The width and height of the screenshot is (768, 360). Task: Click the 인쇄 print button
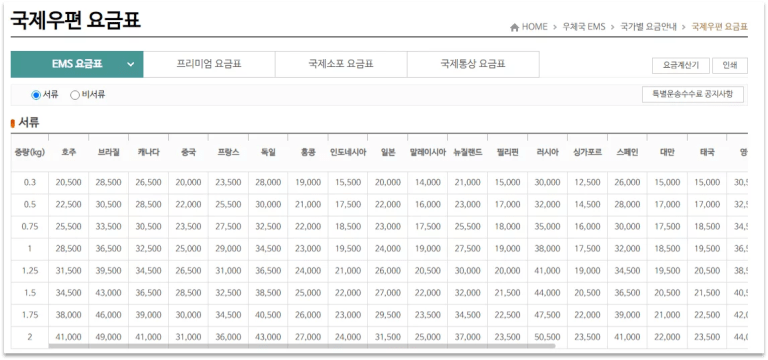pos(730,66)
